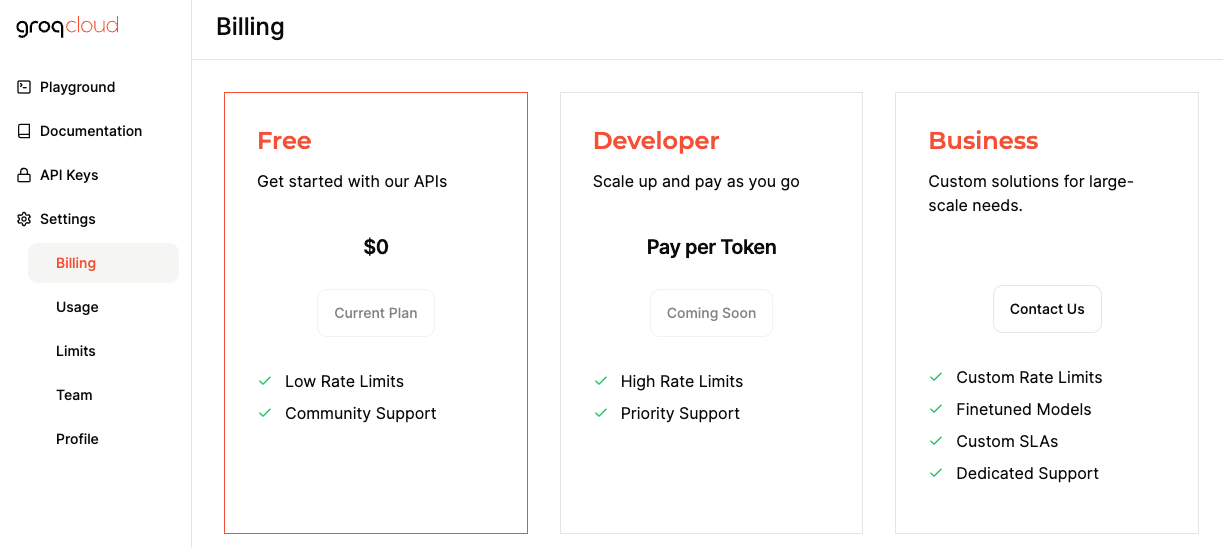The width and height of the screenshot is (1223, 548).
Task: Click the Settings gear icon
Action: point(24,219)
